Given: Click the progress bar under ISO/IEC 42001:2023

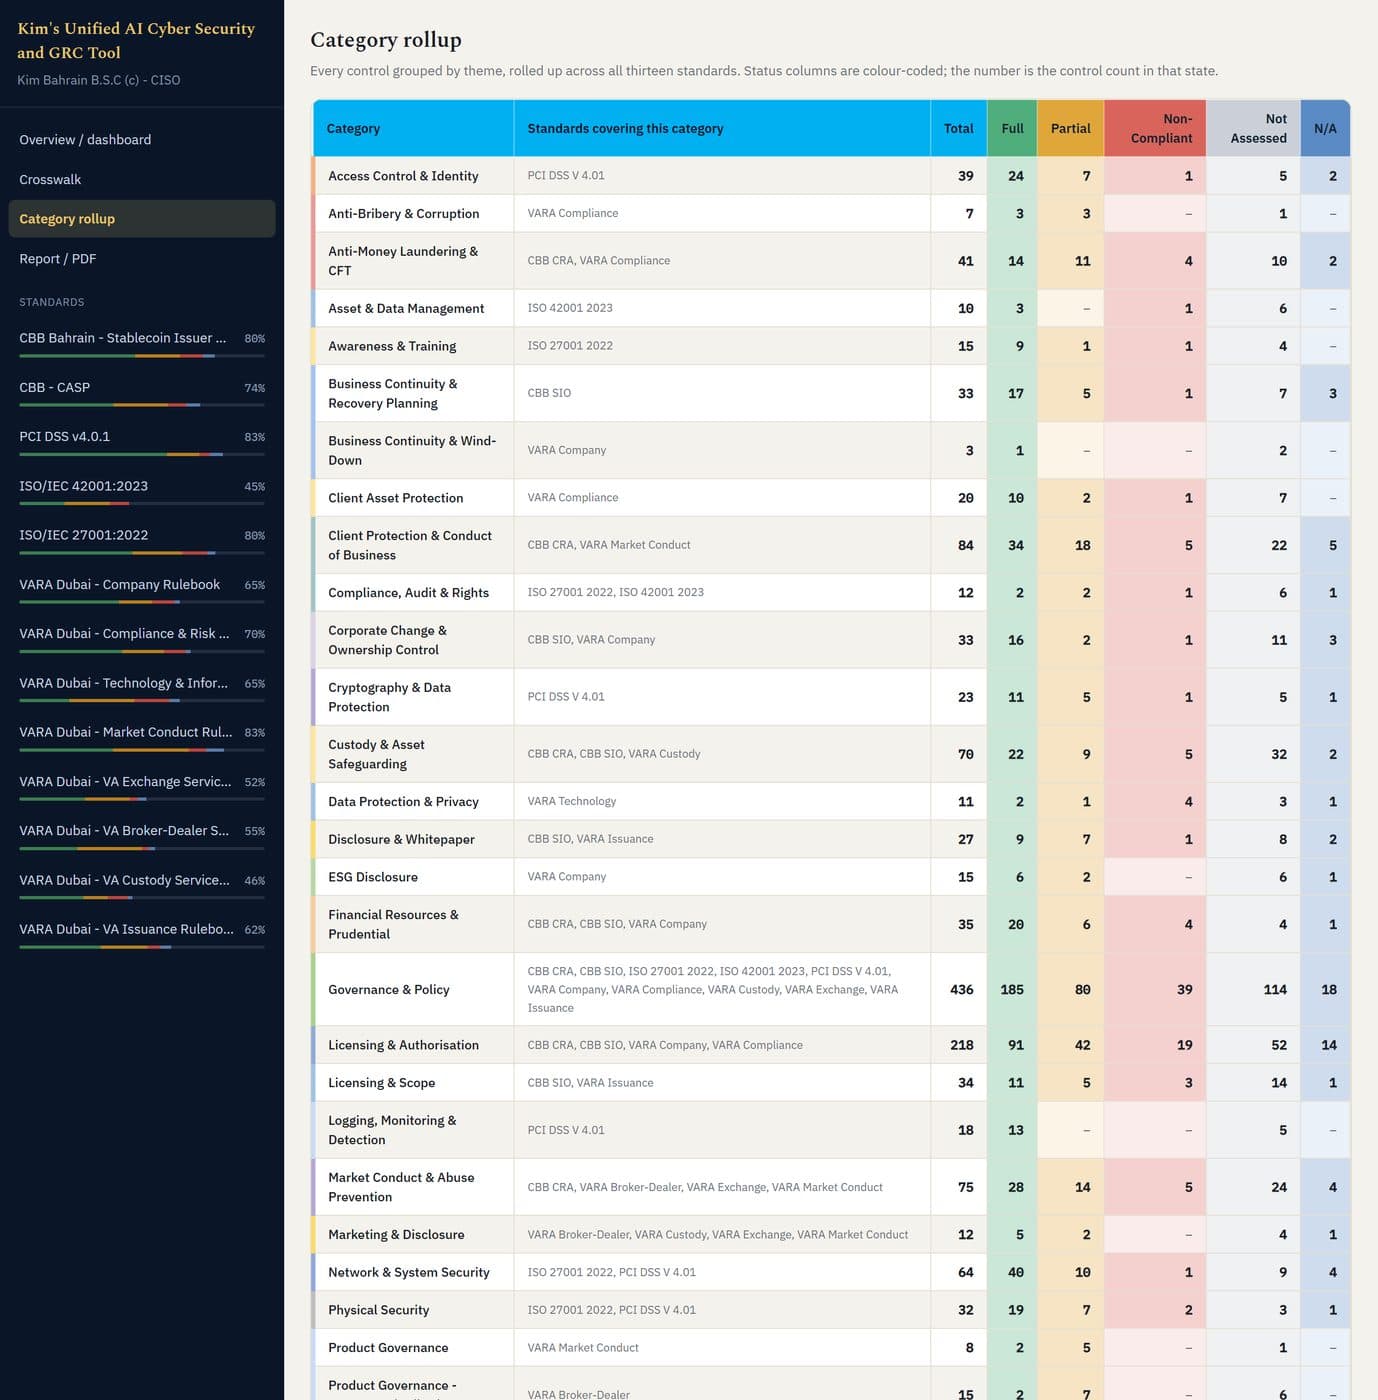Looking at the screenshot, I should tap(142, 503).
